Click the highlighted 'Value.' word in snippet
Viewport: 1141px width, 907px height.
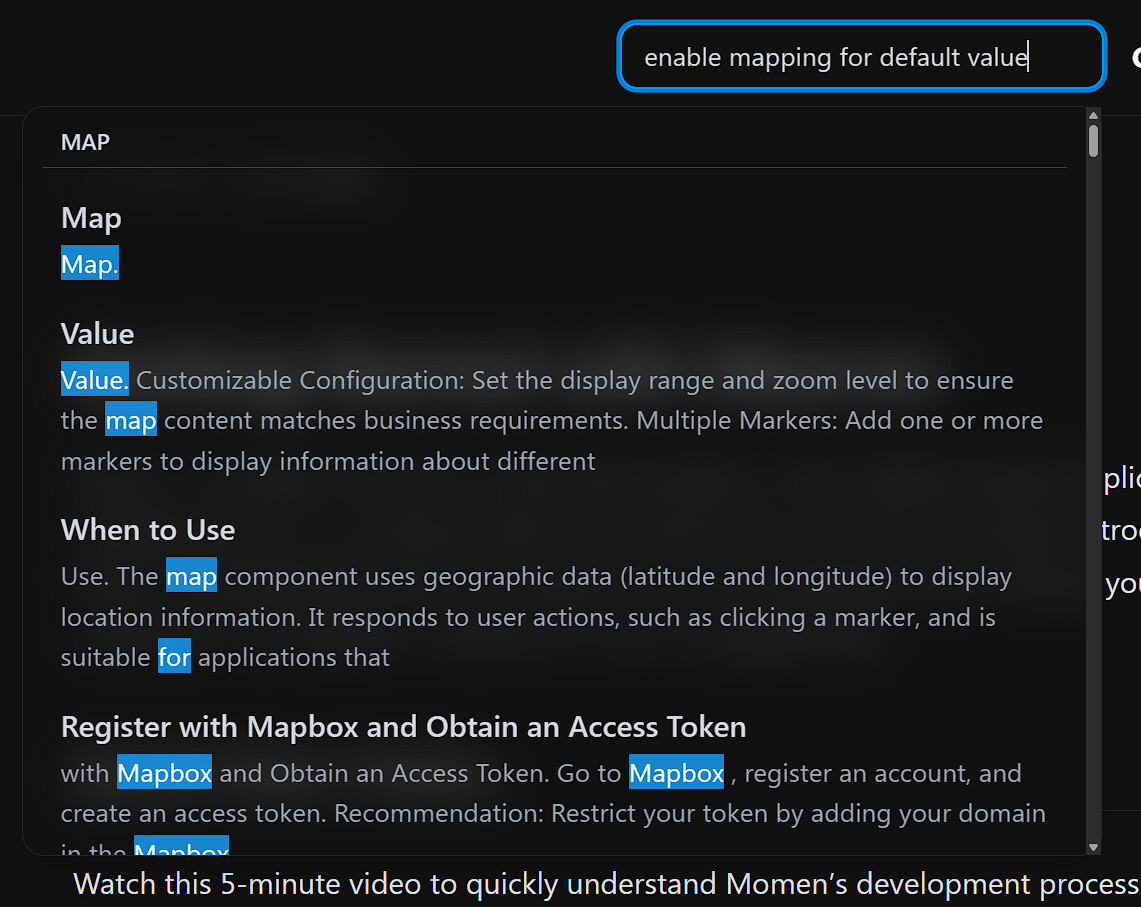[95, 380]
